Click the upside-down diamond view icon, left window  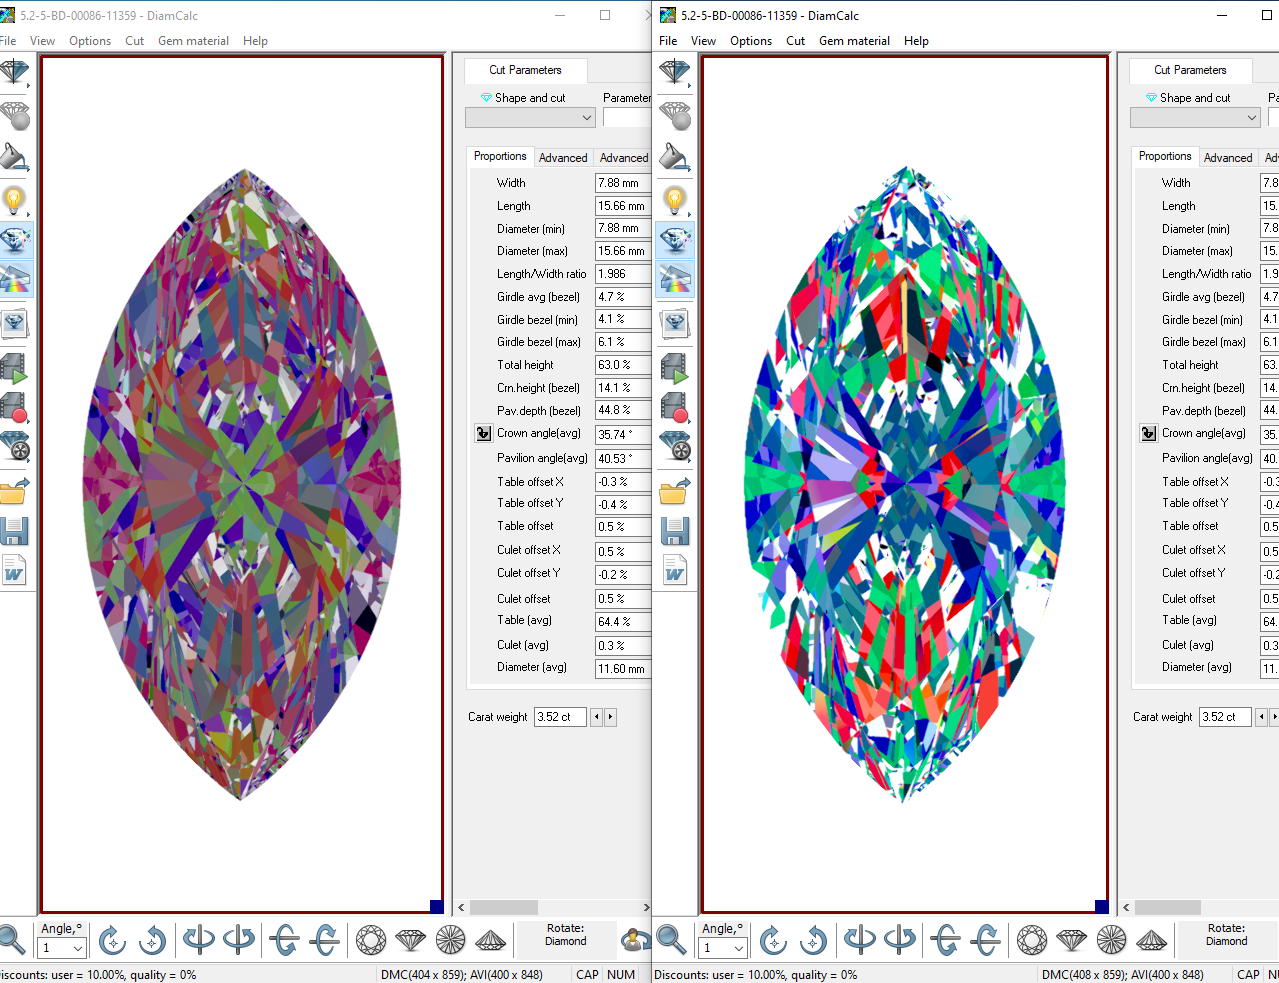pos(491,940)
